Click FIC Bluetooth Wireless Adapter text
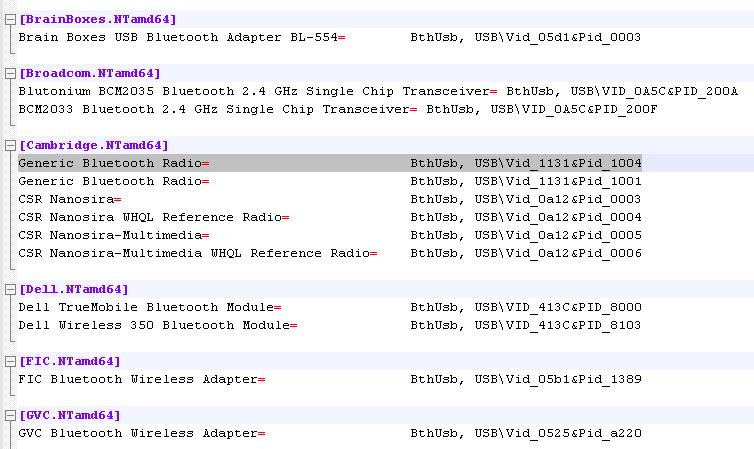The width and height of the screenshot is (754, 449). (138, 379)
